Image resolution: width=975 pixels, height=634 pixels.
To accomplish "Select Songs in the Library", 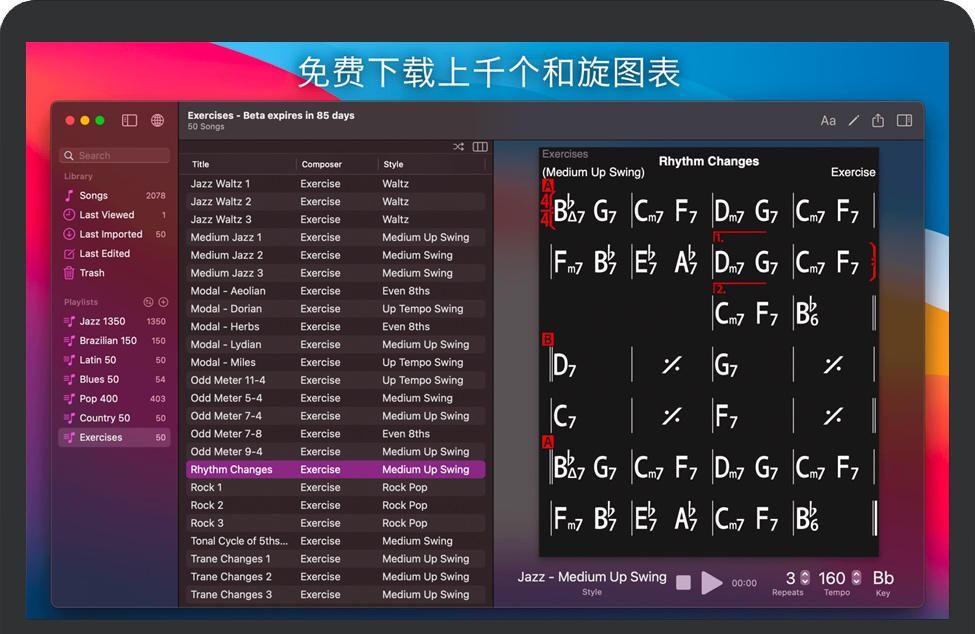I will tap(114, 195).
